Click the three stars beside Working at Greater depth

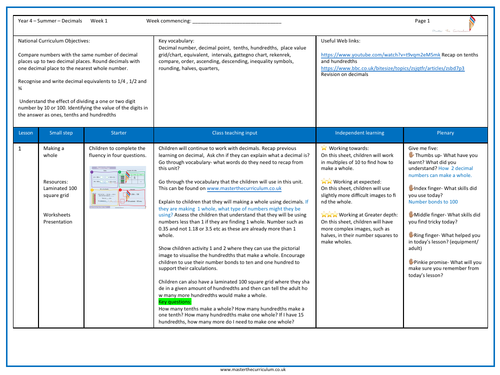(329, 215)
